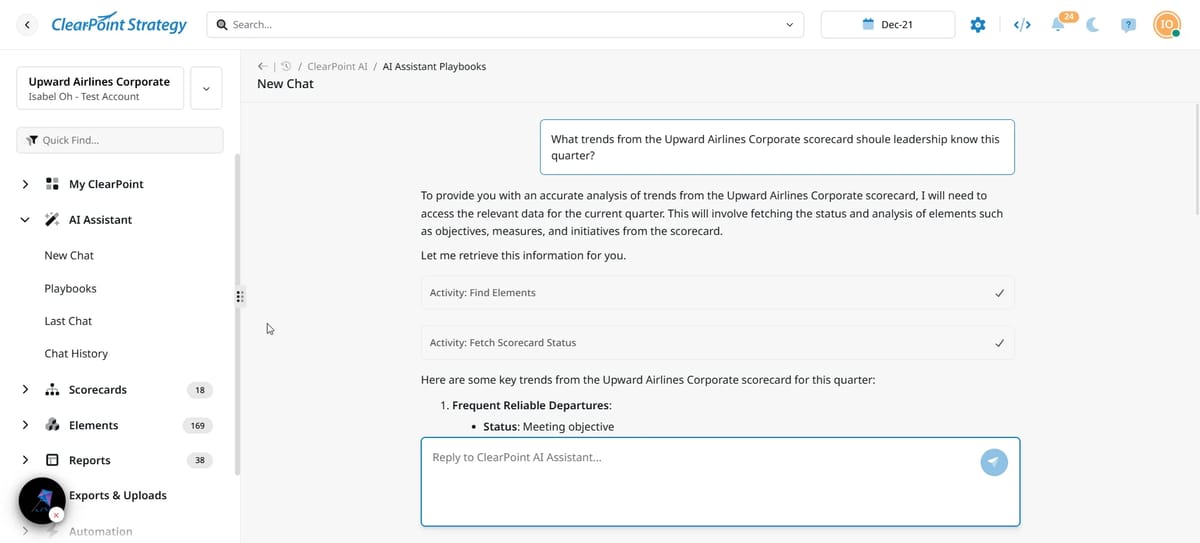
Task: Close the floating widget with small x
Action: (x=57, y=515)
